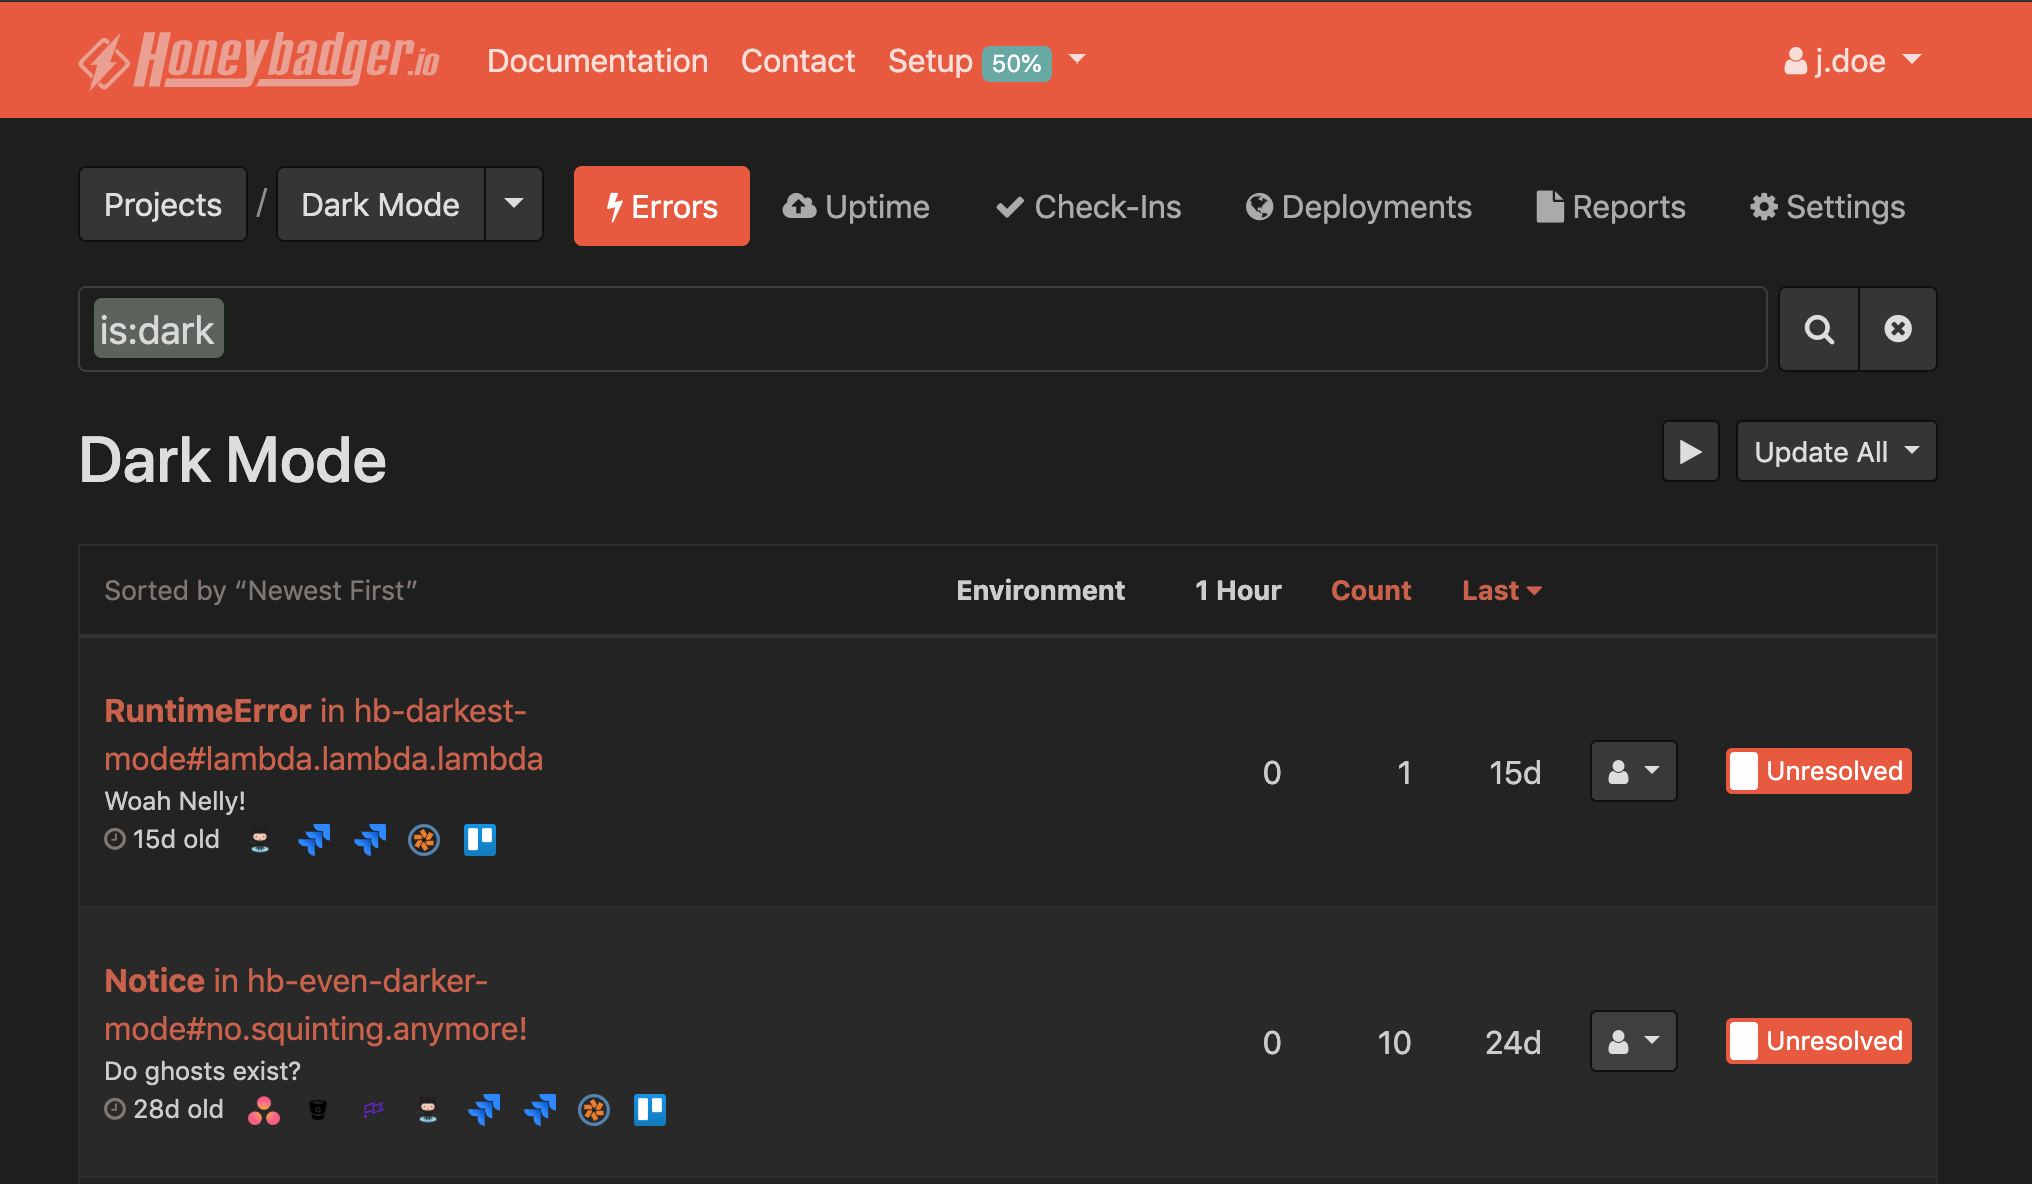This screenshot has height=1184, width=2032.
Task: Open the Check-Ins tab
Action: coord(1088,206)
